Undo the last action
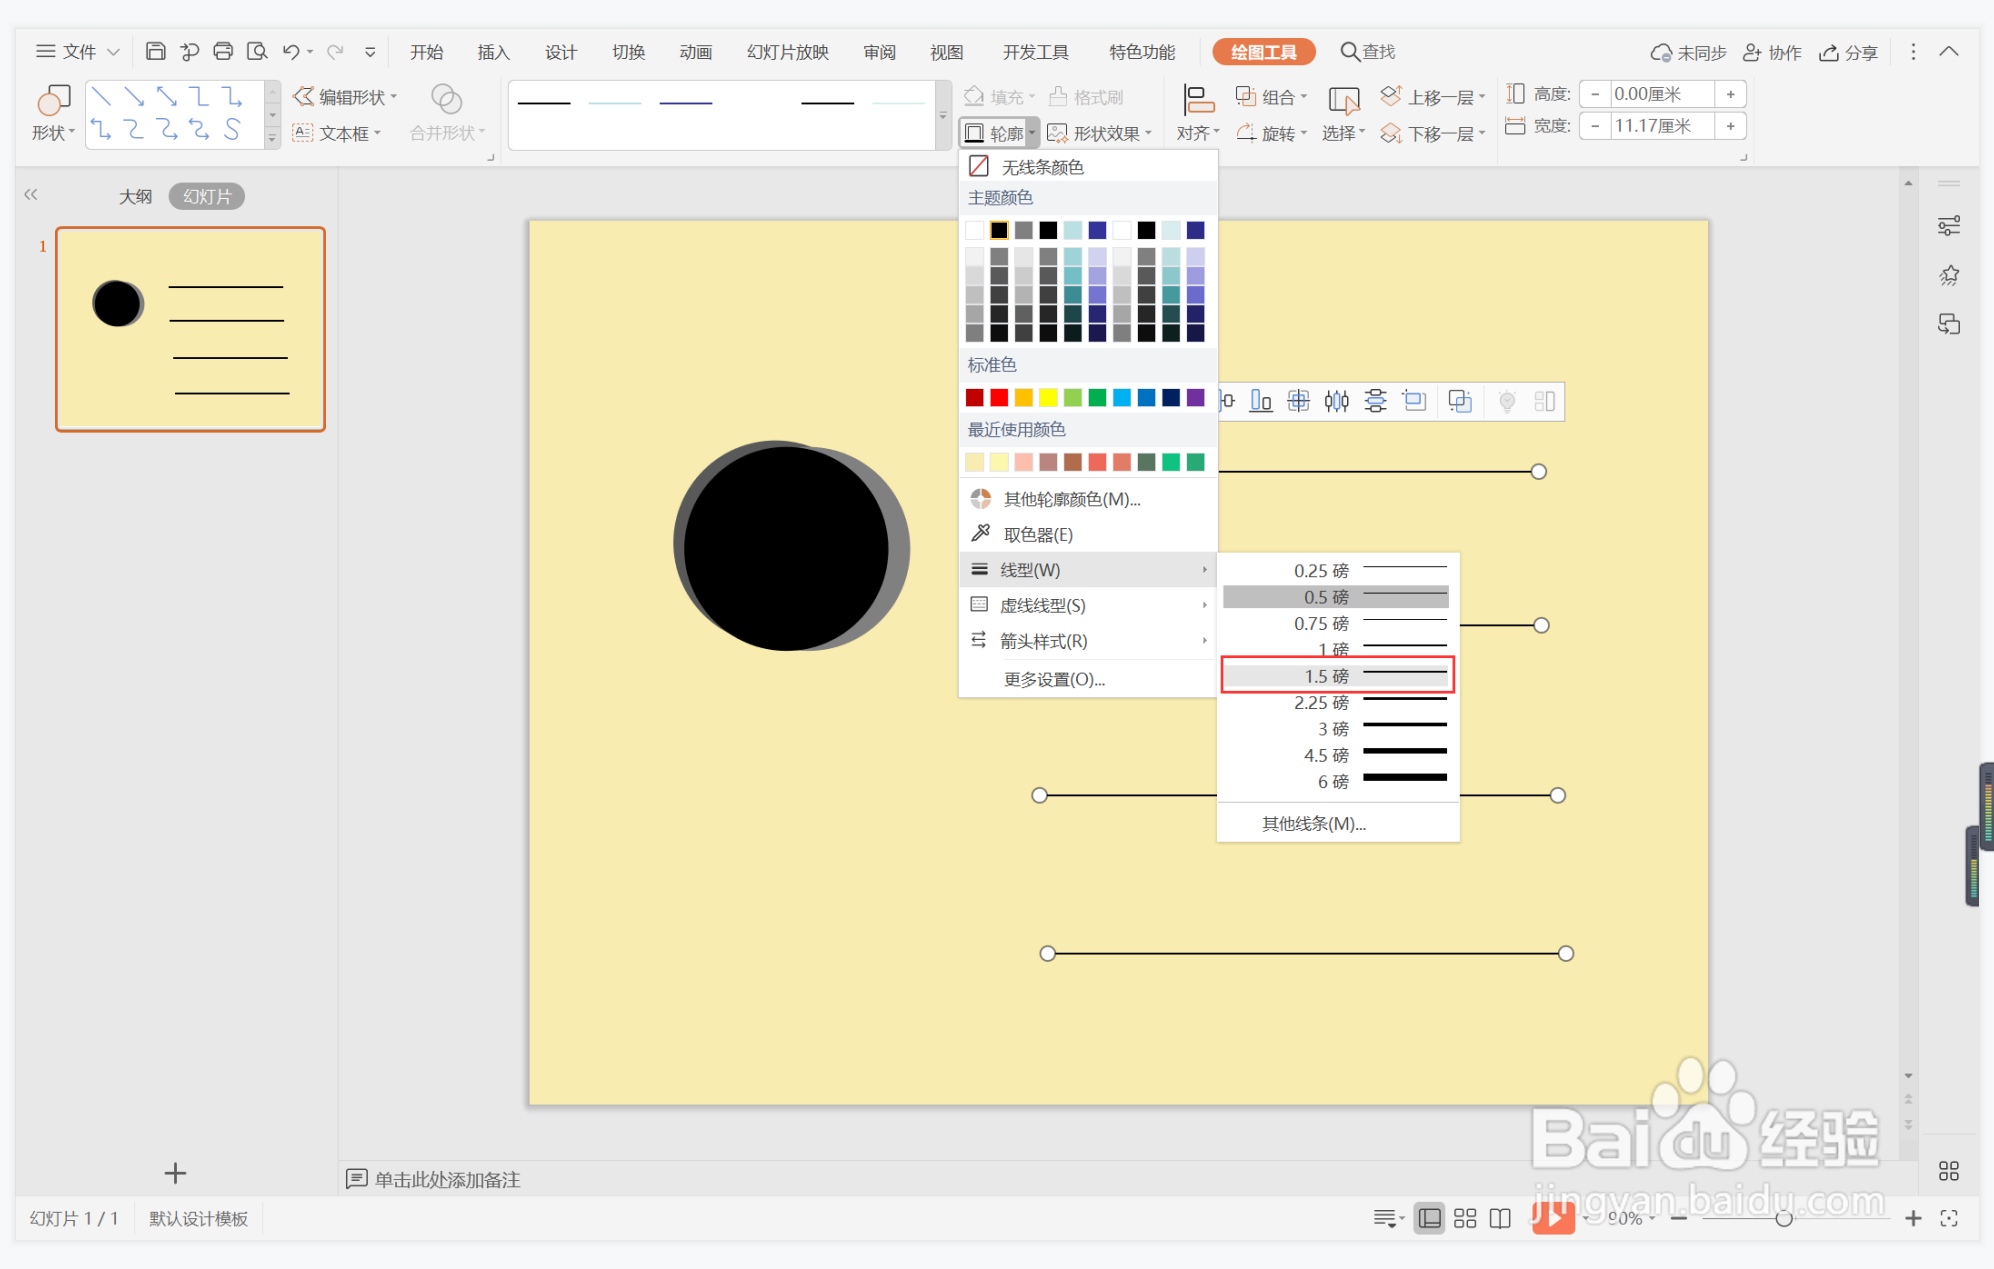This screenshot has width=1994, height=1269. pos(291,51)
